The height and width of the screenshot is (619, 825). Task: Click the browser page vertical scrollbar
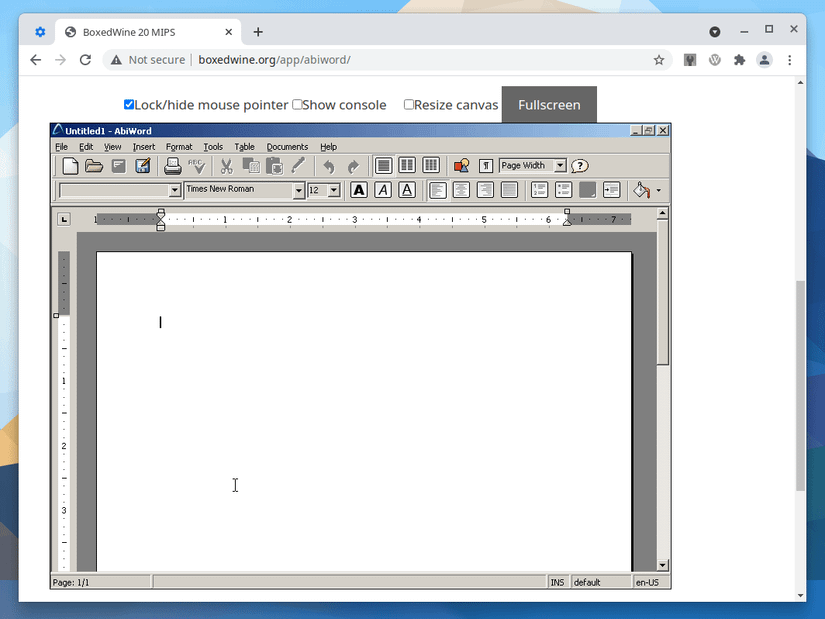pos(800,386)
